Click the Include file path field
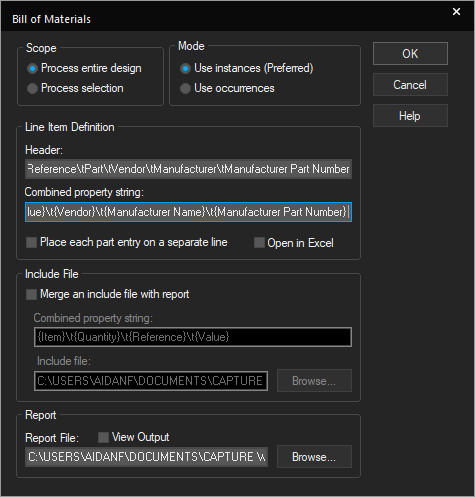 151,381
